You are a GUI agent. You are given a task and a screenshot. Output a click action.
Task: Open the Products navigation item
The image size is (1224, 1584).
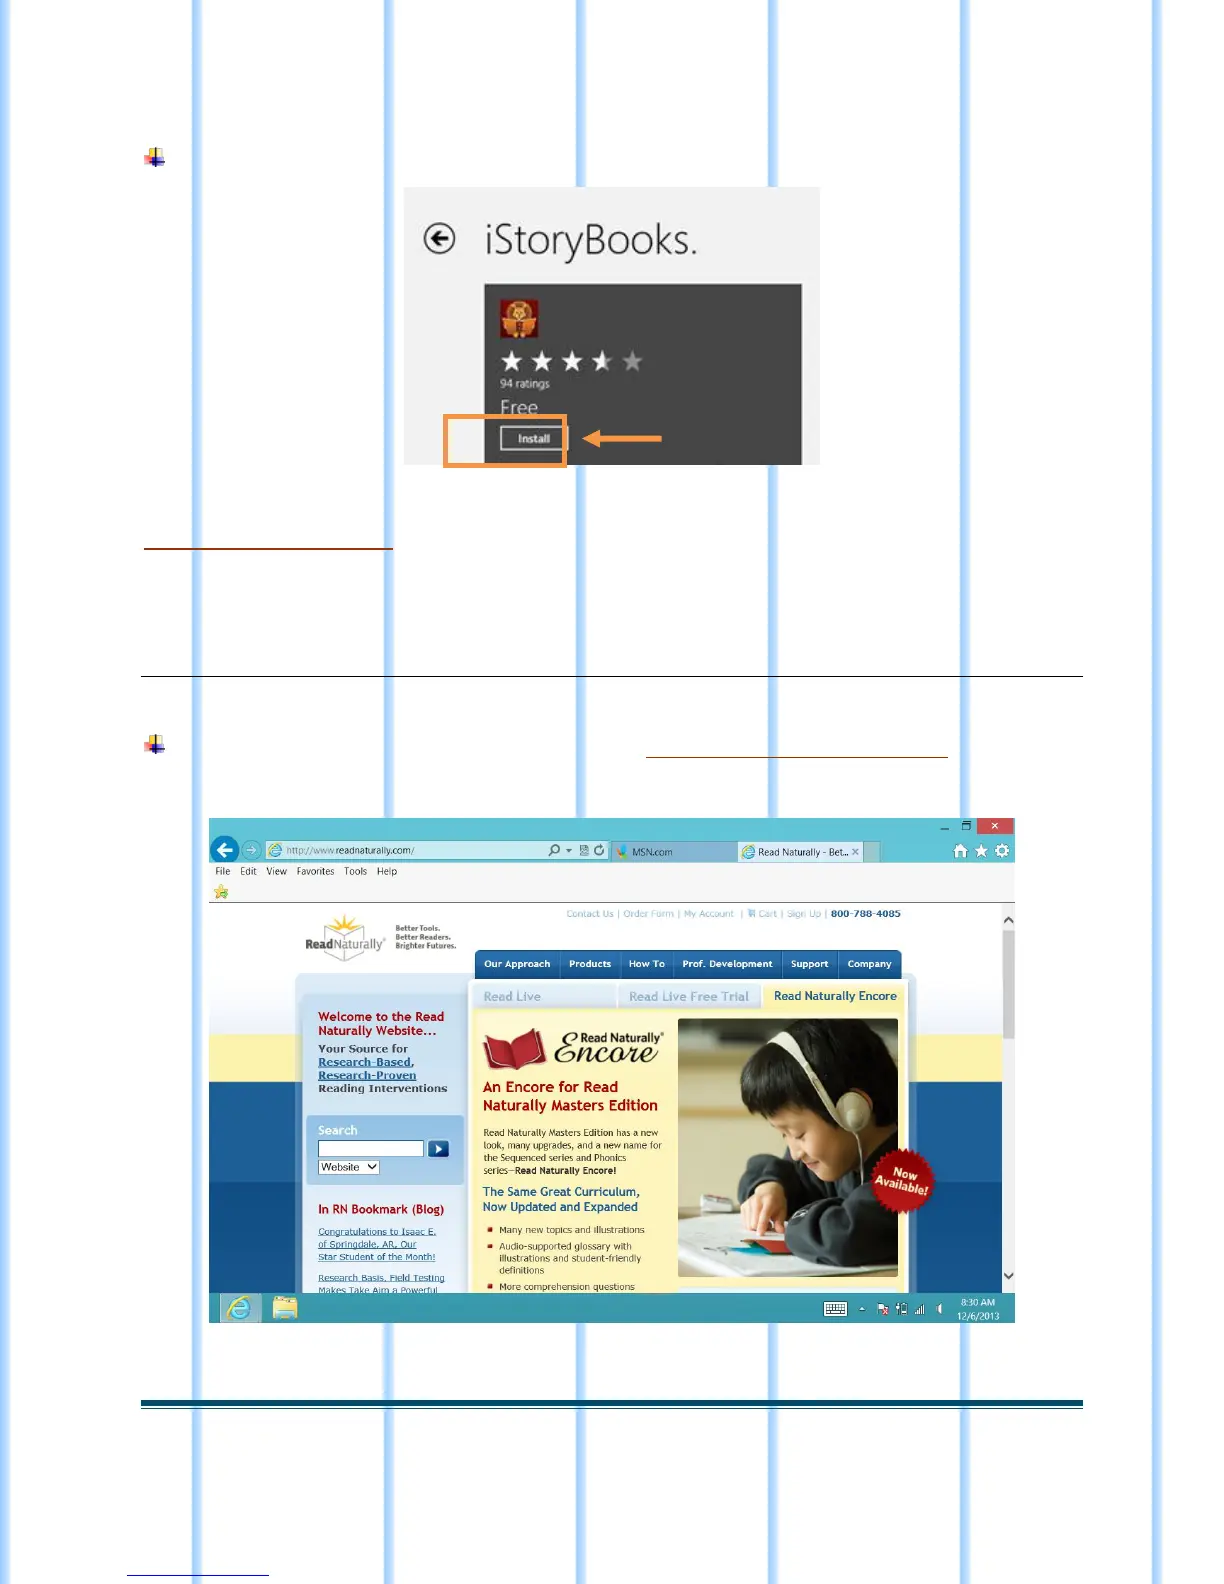[590, 964]
